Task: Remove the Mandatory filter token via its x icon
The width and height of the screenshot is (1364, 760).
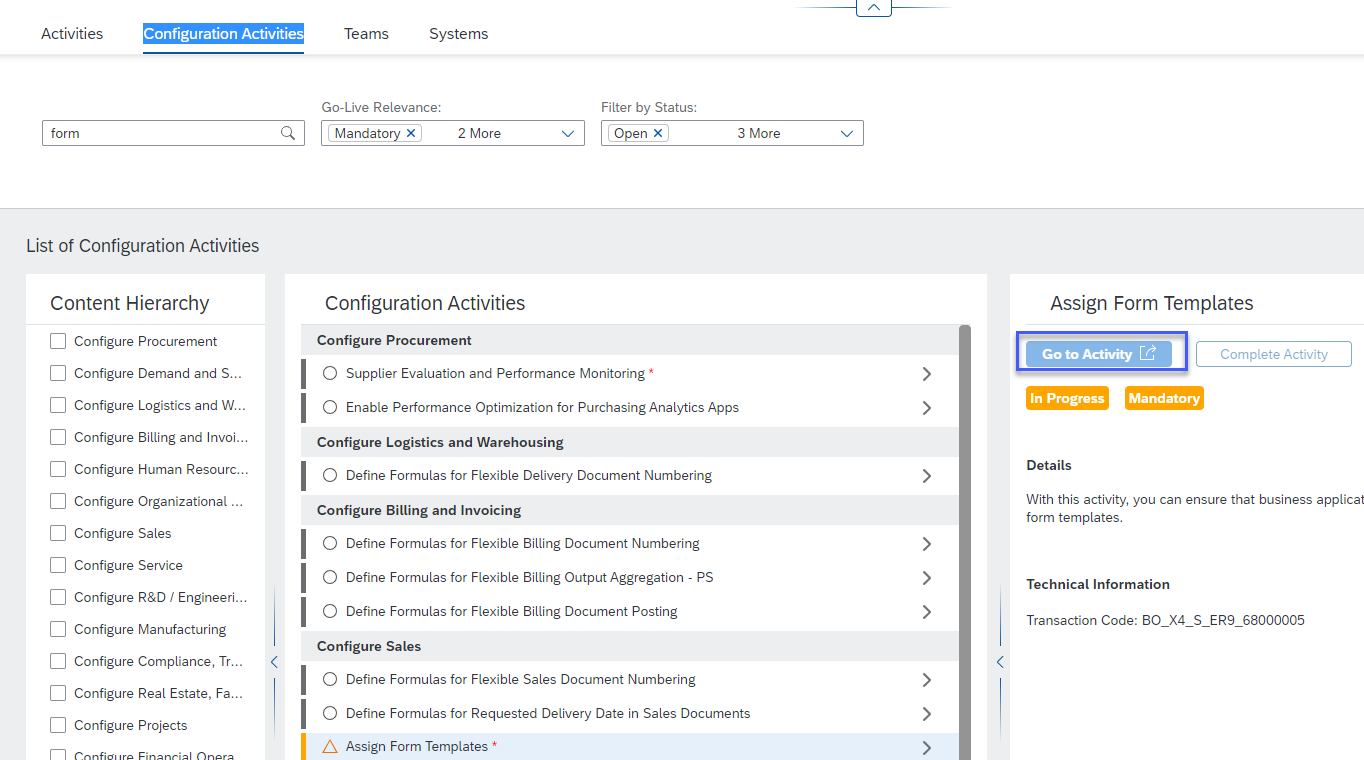Action: (410, 132)
